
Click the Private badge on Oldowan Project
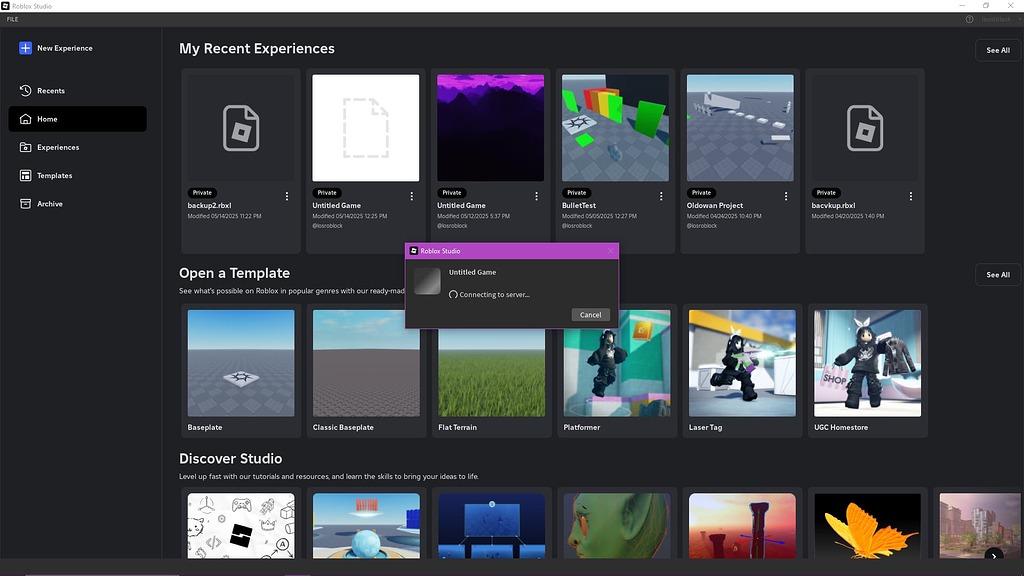pos(701,193)
